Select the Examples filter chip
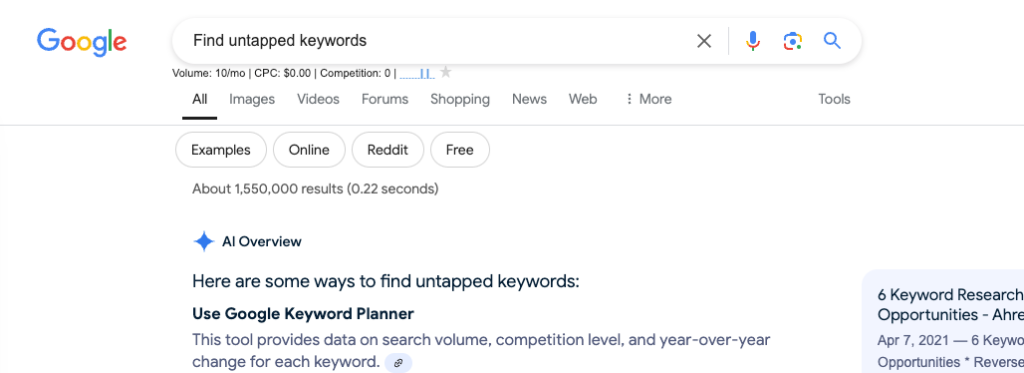This screenshot has width=1024, height=373. tap(221, 150)
